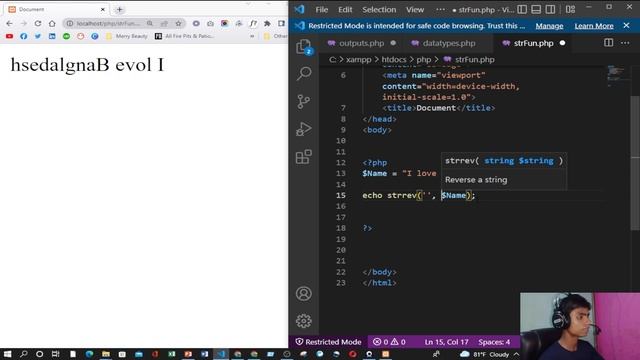
Task: Open the editor More Actions ellipsis
Action: click(625, 43)
